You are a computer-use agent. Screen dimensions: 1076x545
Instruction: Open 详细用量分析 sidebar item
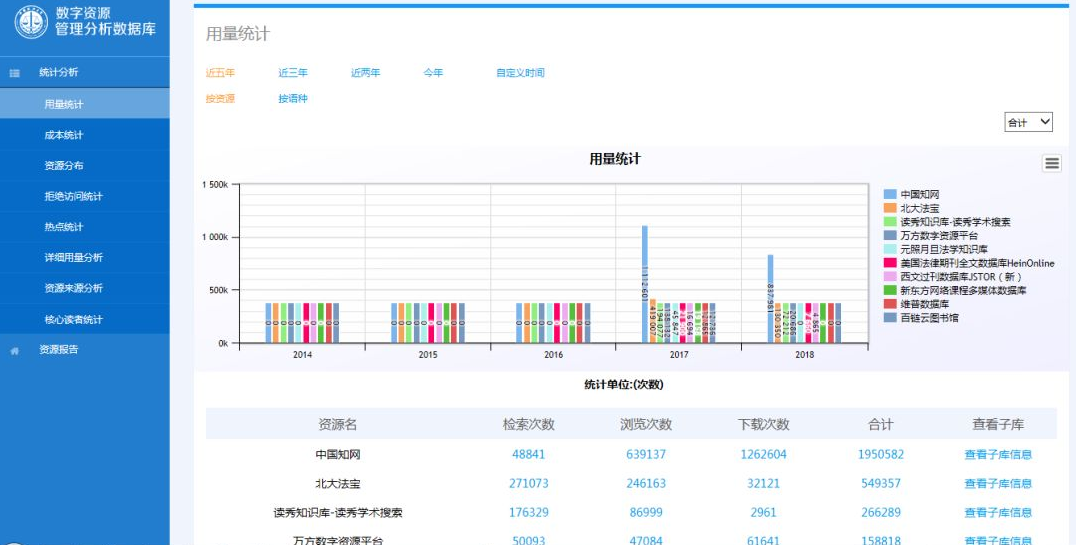coord(84,257)
